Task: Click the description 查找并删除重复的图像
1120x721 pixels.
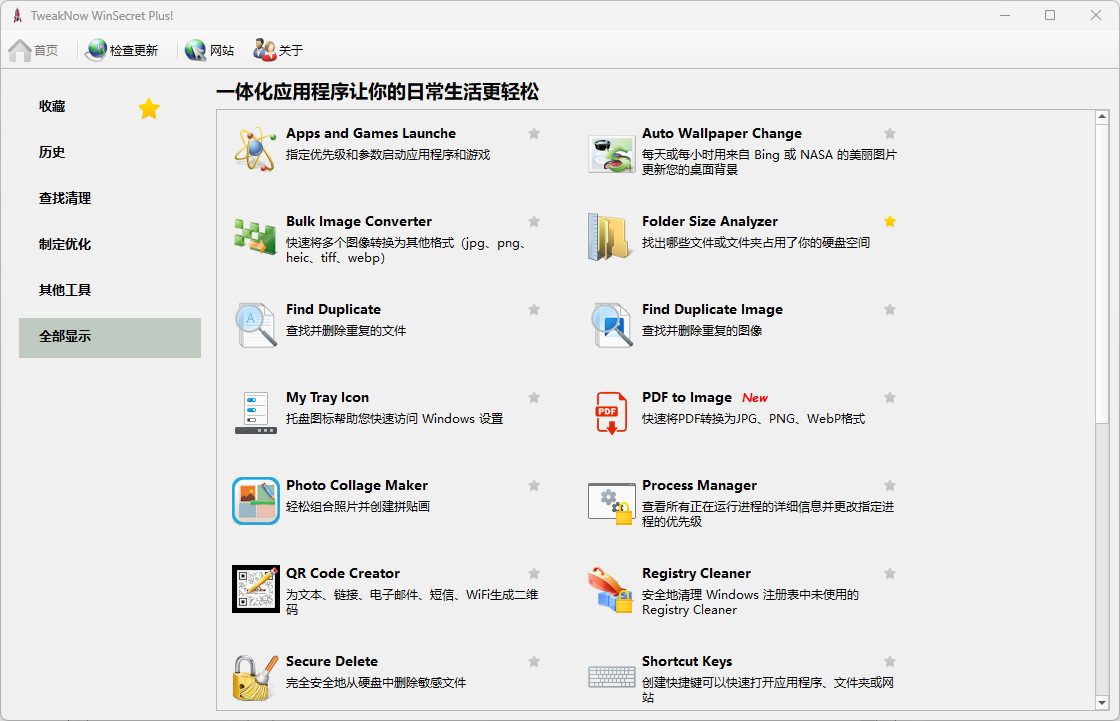Action: click(701, 331)
